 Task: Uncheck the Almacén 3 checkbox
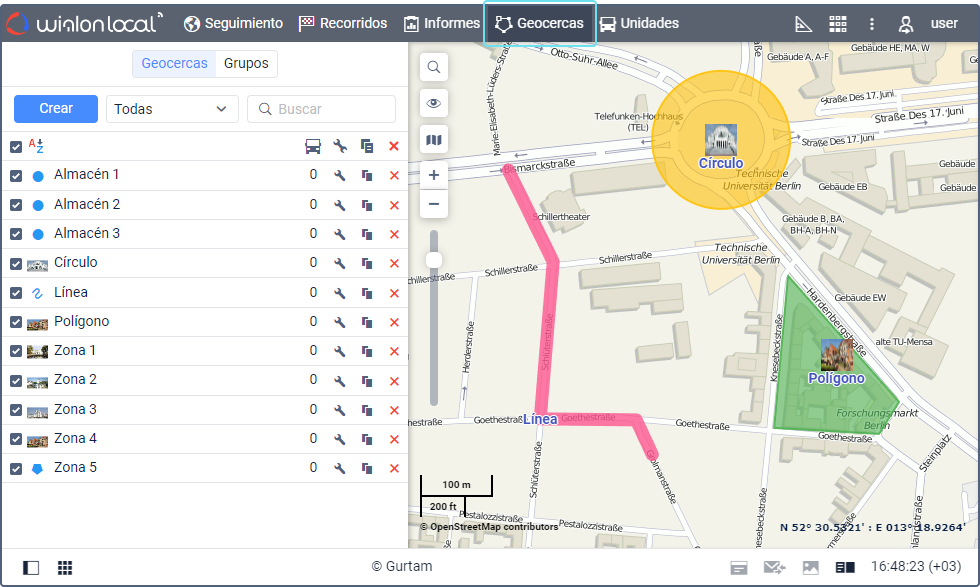point(16,234)
